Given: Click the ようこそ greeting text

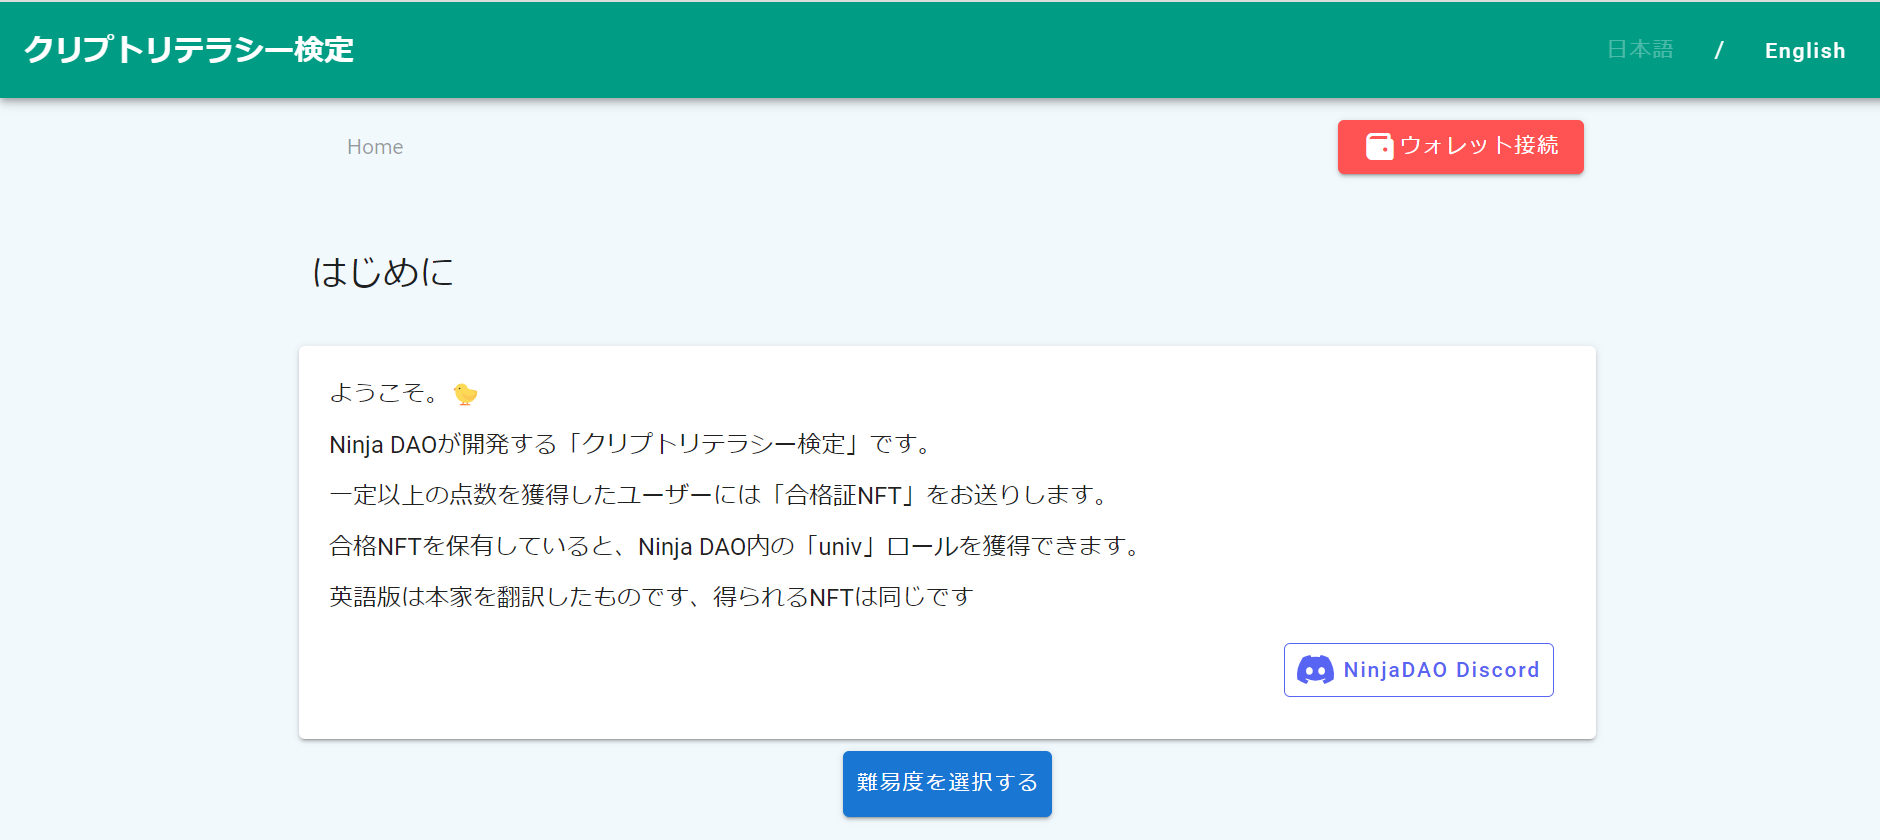Looking at the screenshot, I should pos(385,394).
